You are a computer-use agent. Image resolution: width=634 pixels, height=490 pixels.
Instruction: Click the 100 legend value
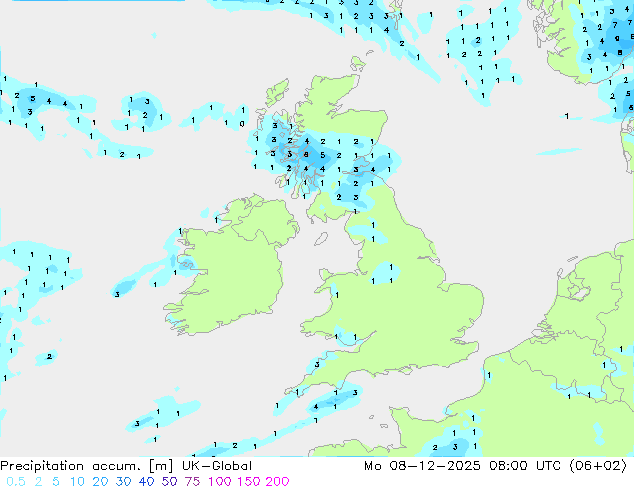[x=221, y=482]
